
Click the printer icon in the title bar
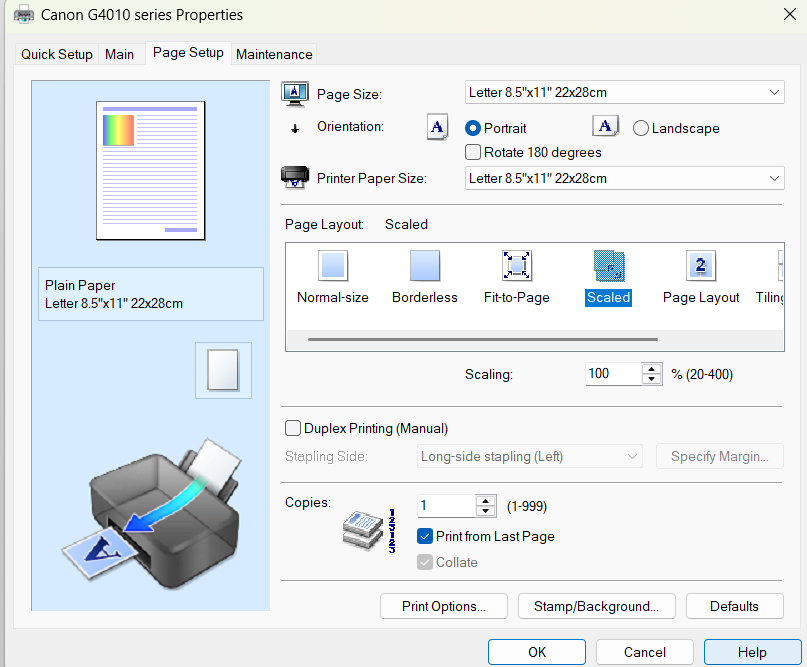(24, 15)
